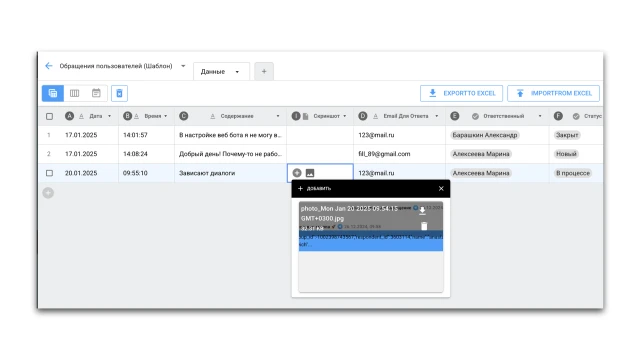This screenshot has height=360, width=640.
Task: Add new row with circular plus
Action: (48, 193)
